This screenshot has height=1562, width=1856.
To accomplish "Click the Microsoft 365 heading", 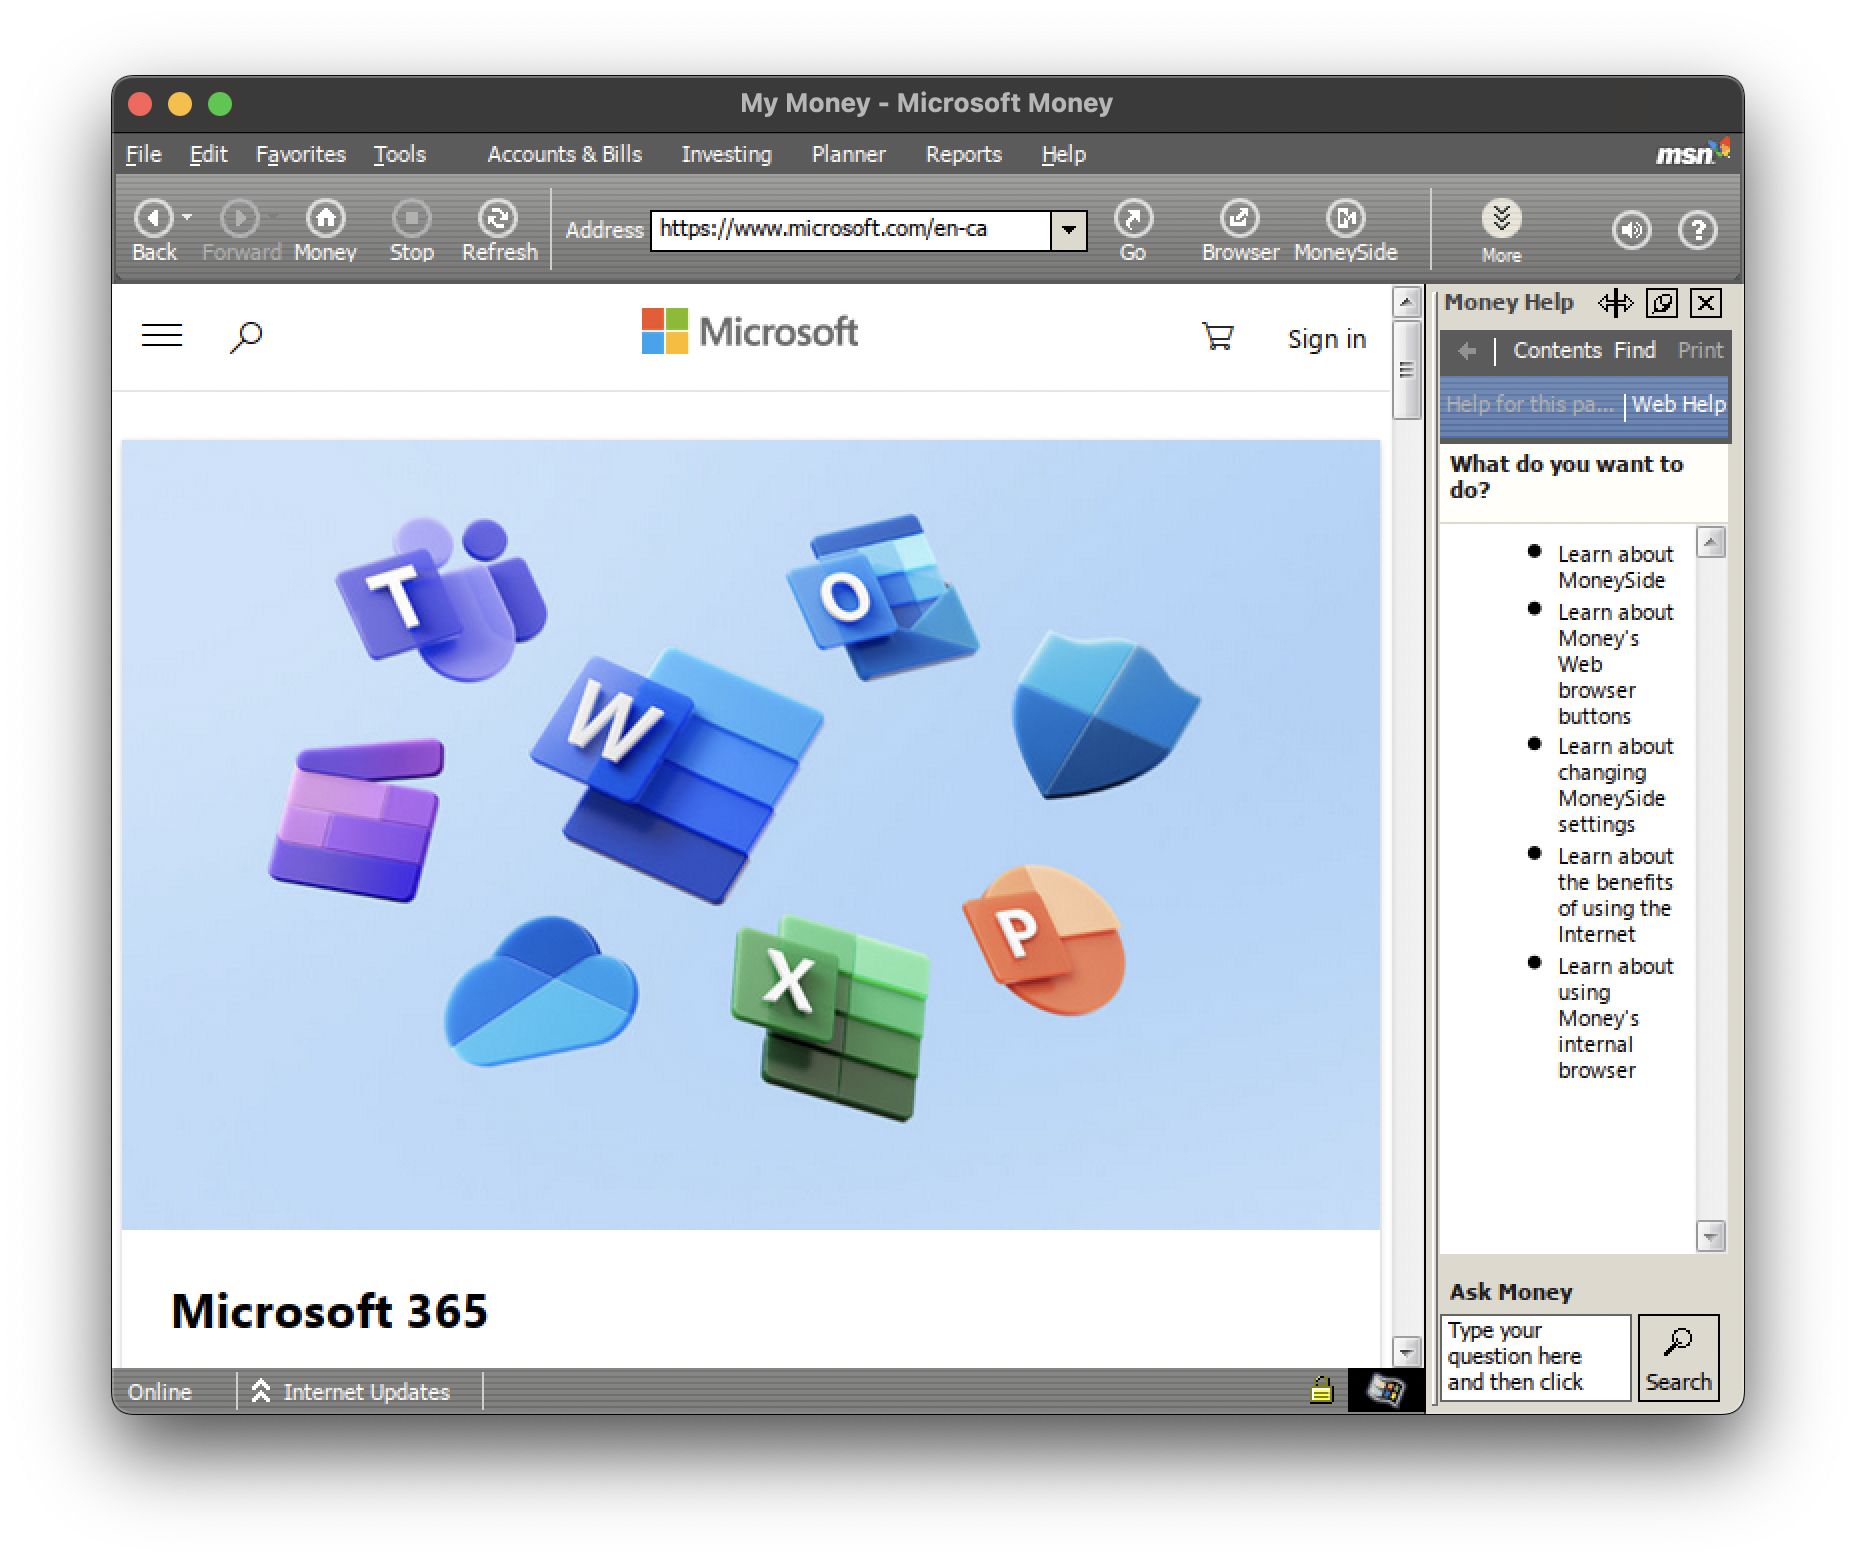I will (x=329, y=1311).
